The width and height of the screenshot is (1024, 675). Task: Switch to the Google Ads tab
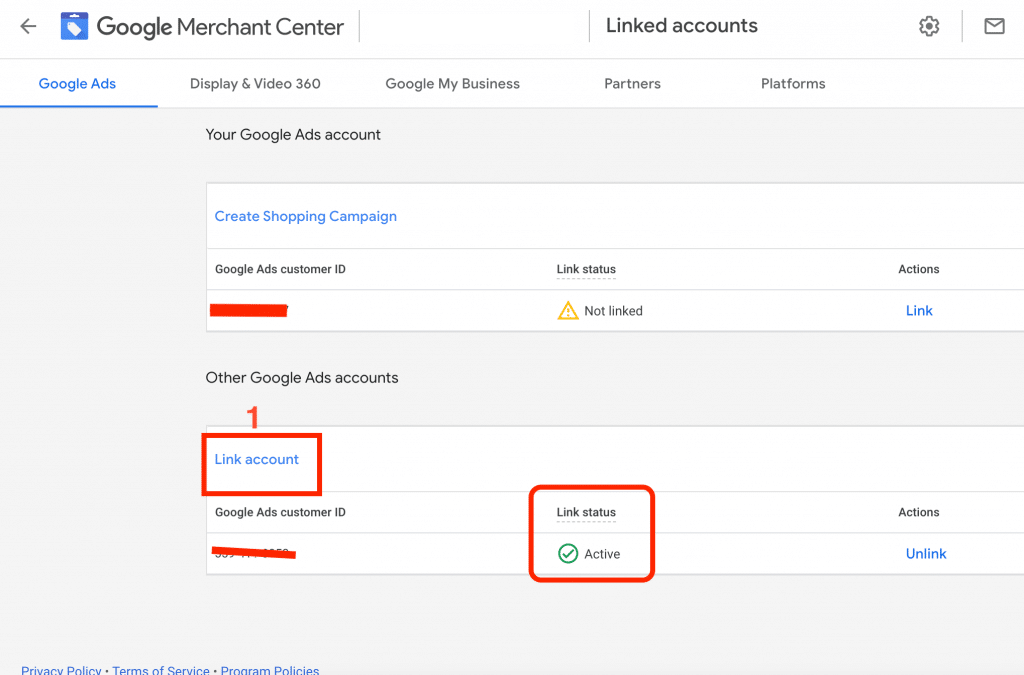pos(77,84)
